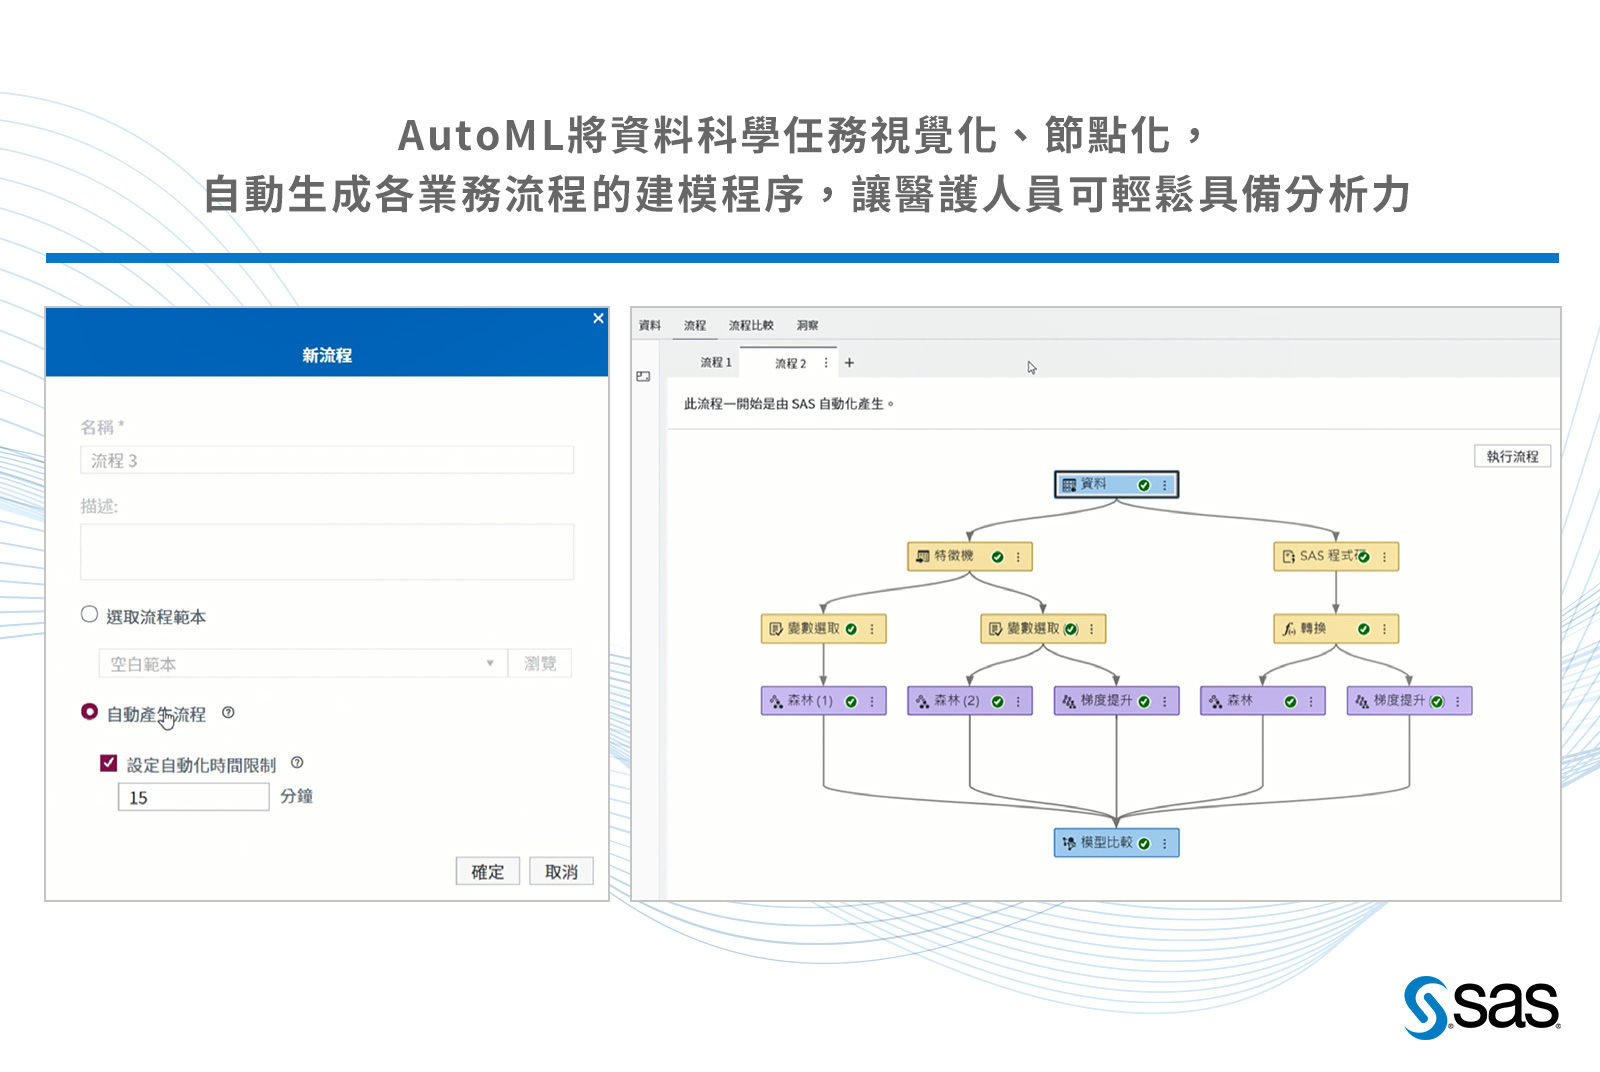This screenshot has height=1072, width=1600.
Task: Go to the 流程比較 section
Action: point(752,325)
